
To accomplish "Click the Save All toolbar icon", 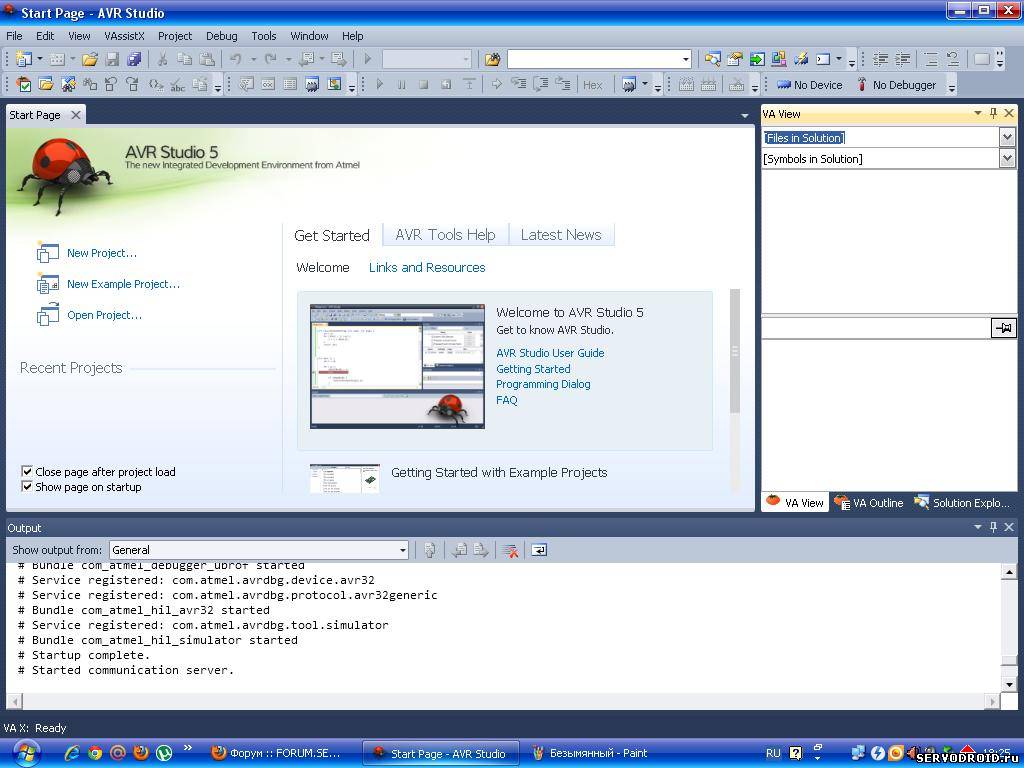I will (134, 59).
